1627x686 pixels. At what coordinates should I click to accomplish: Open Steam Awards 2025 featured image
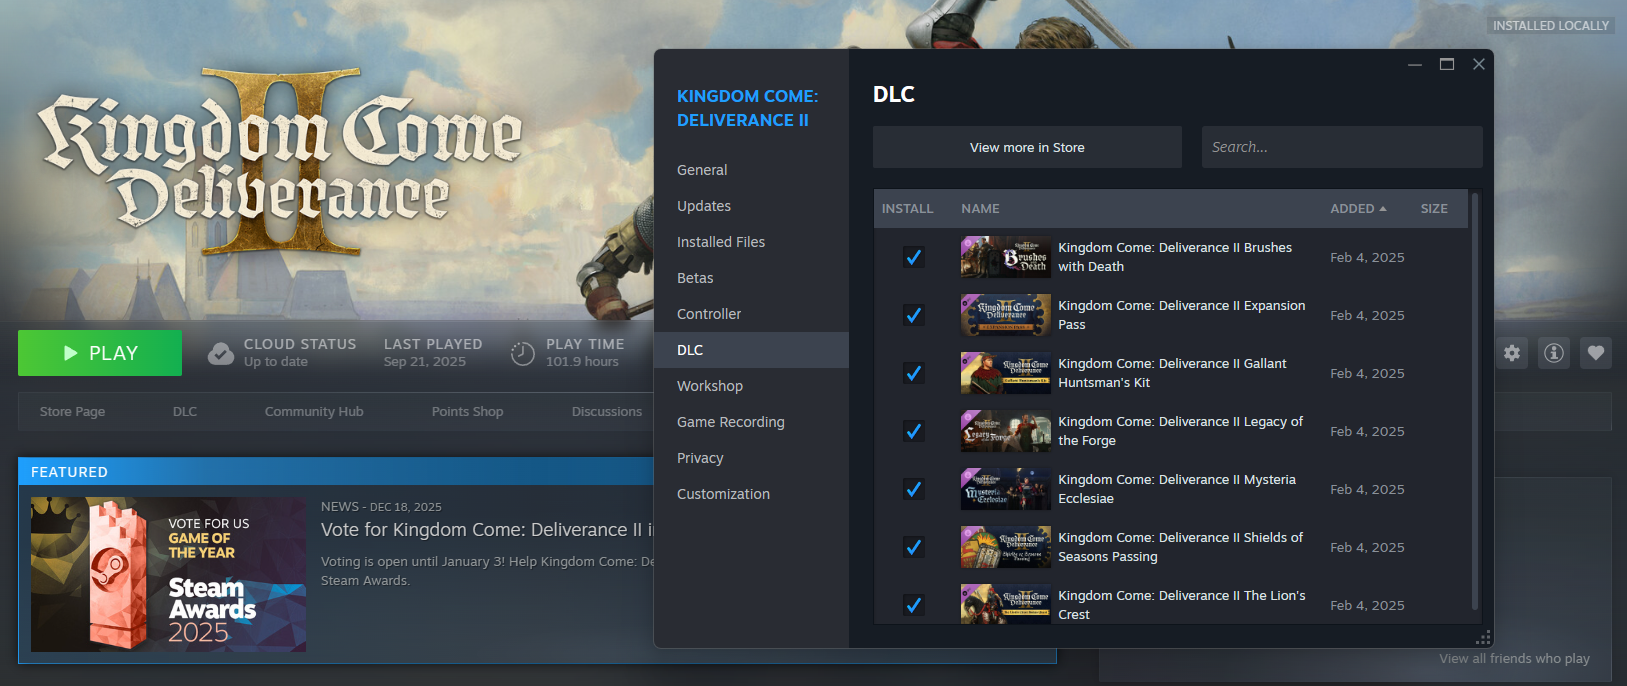coord(168,575)
